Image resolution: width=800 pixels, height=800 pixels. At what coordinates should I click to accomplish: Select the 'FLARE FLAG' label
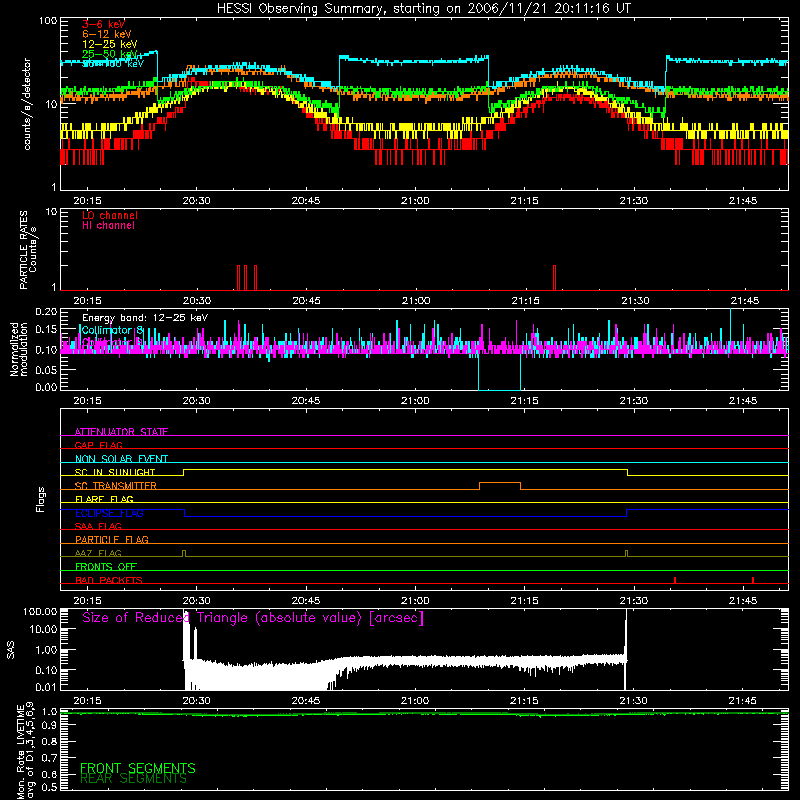coord(104,499)
